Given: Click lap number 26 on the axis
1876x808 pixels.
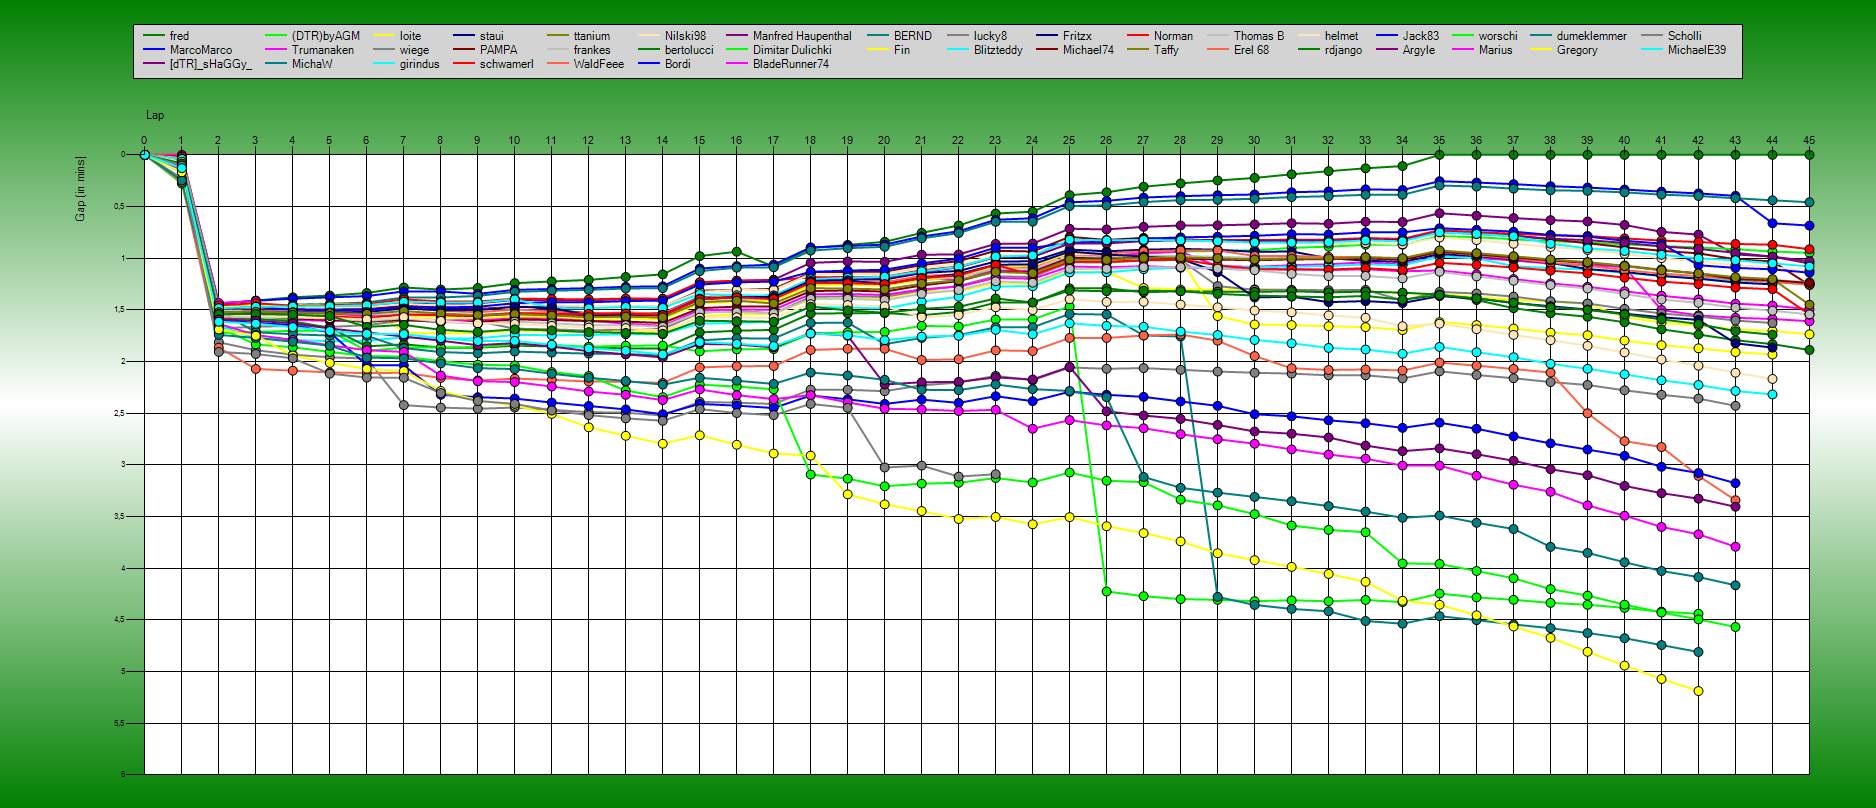Looking at the screenshot, I should 1106,141.
